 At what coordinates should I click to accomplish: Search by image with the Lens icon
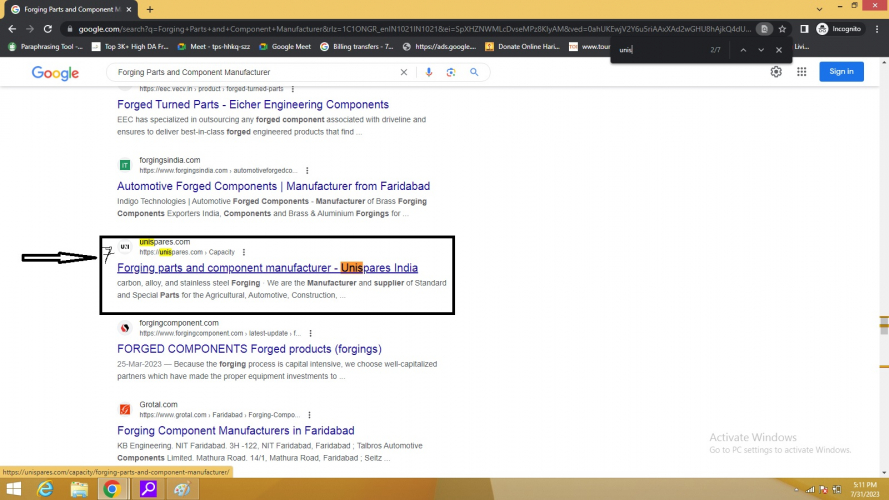(451, 72)
